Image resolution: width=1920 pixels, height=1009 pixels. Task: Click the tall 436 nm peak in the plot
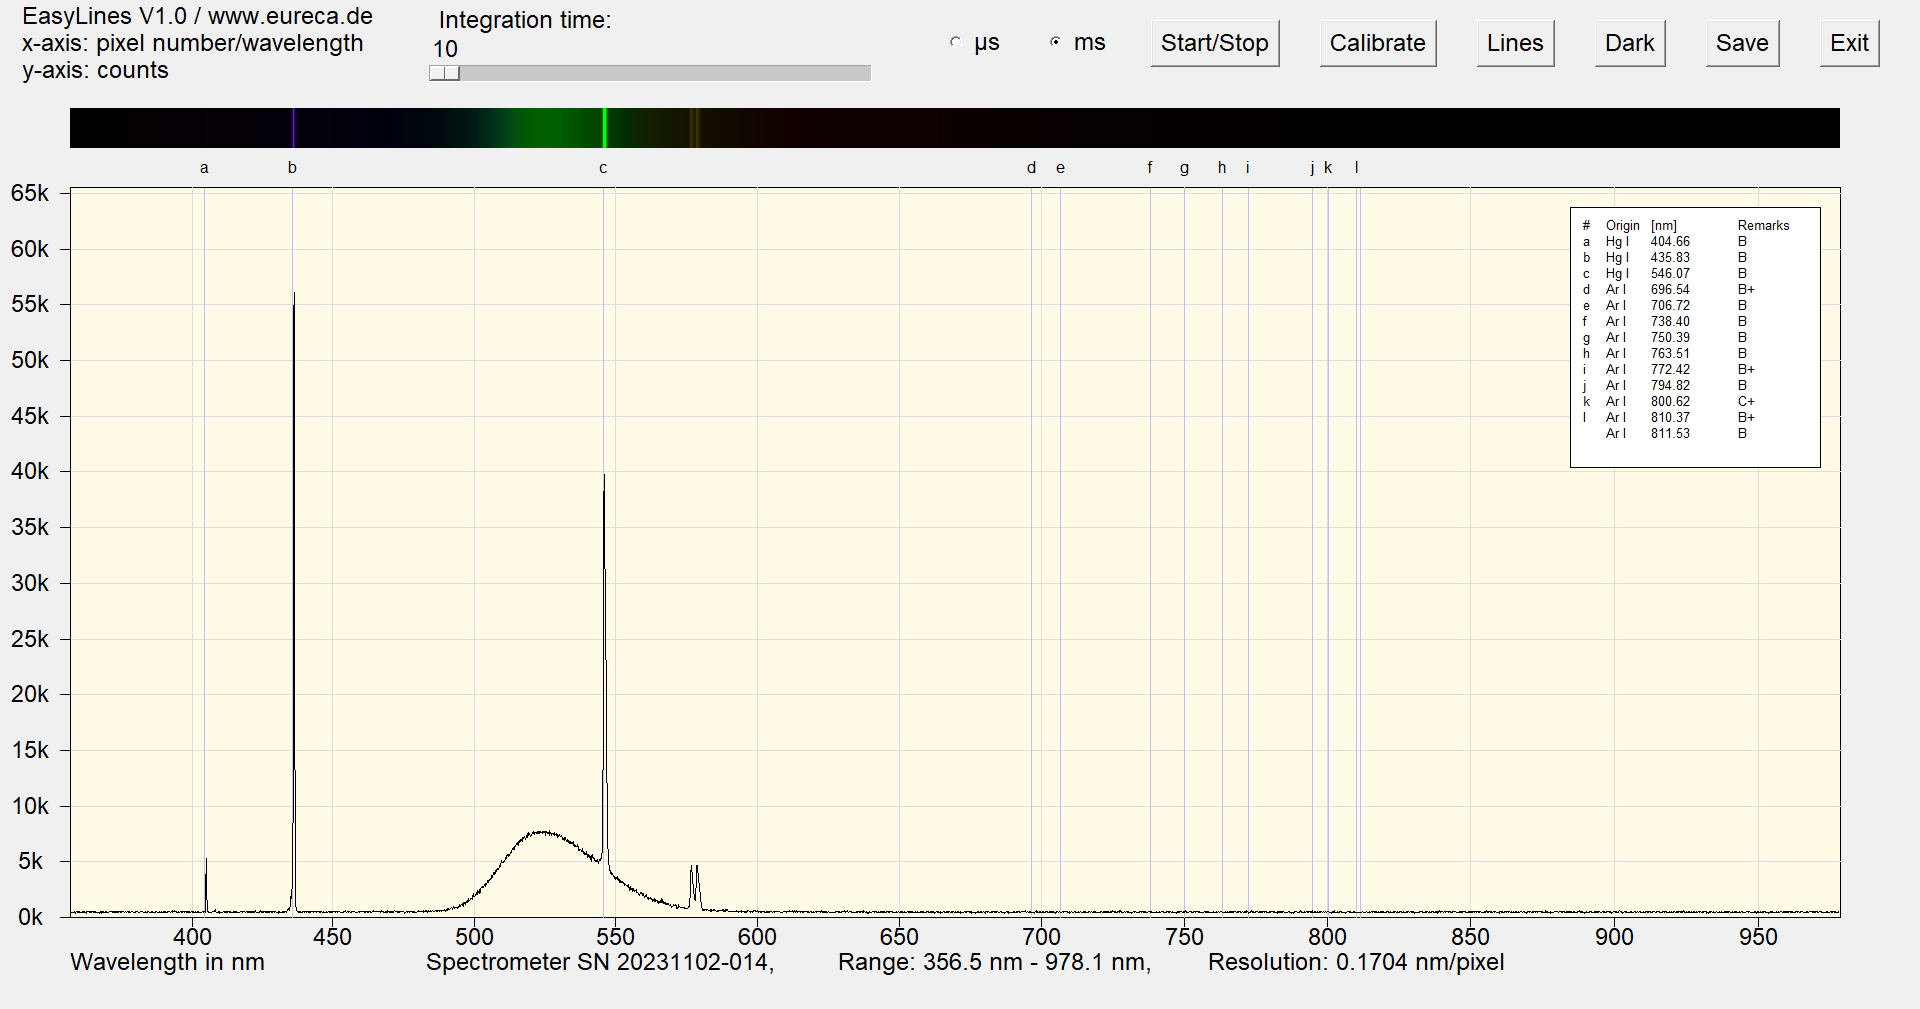pyautogui.click(x=294, y=600)
